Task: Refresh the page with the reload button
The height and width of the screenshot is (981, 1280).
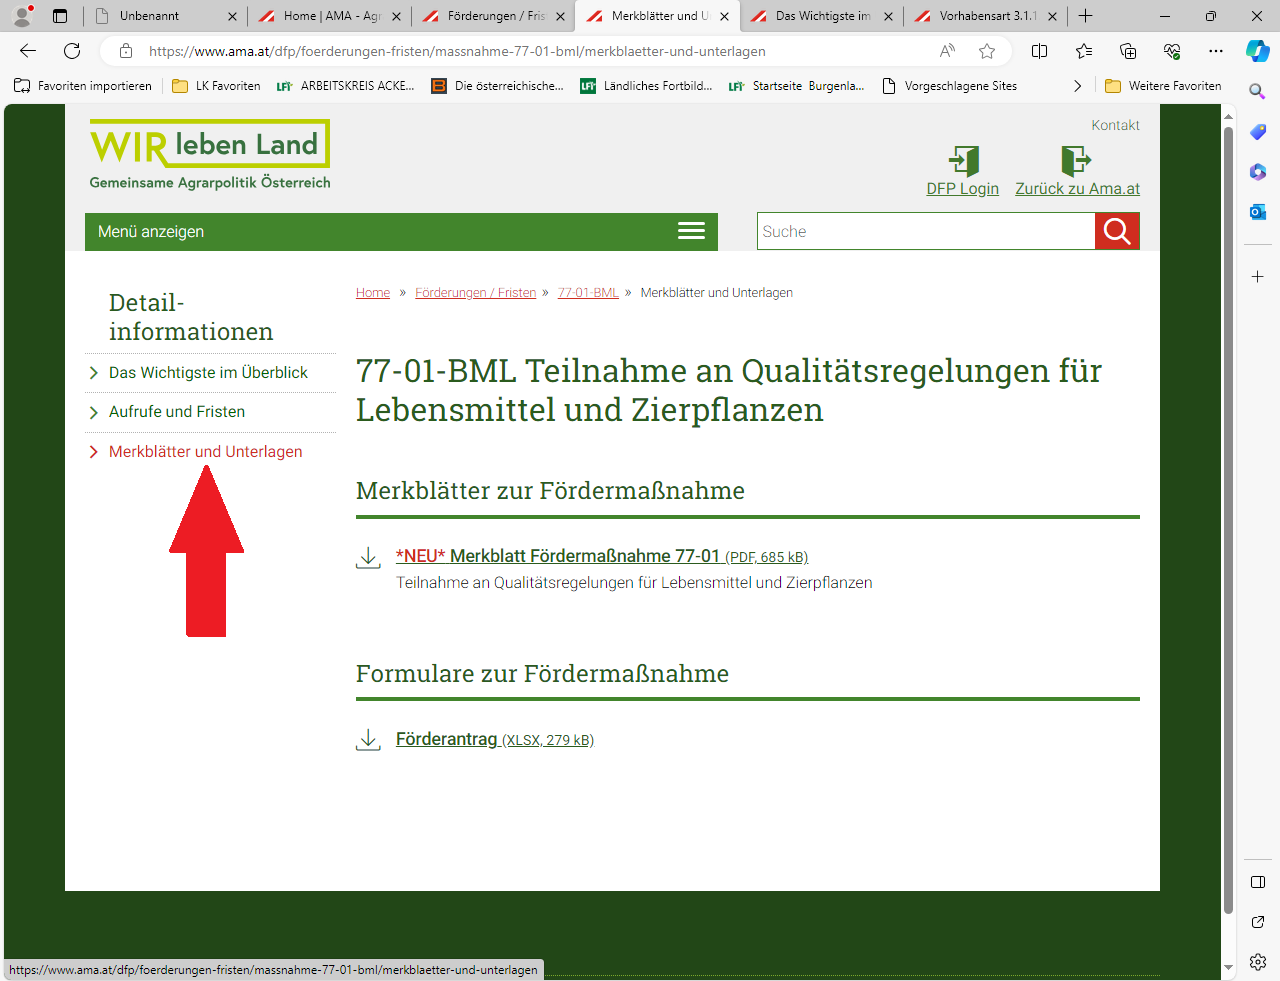Action: [72, 51]
